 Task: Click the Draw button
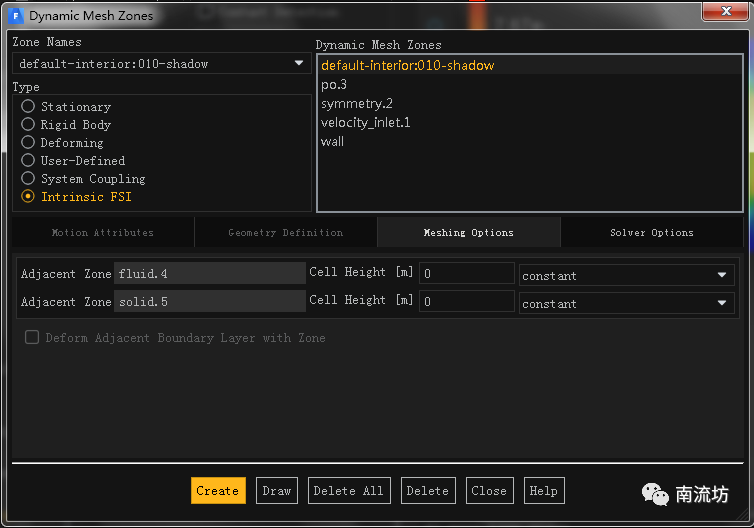276,491
